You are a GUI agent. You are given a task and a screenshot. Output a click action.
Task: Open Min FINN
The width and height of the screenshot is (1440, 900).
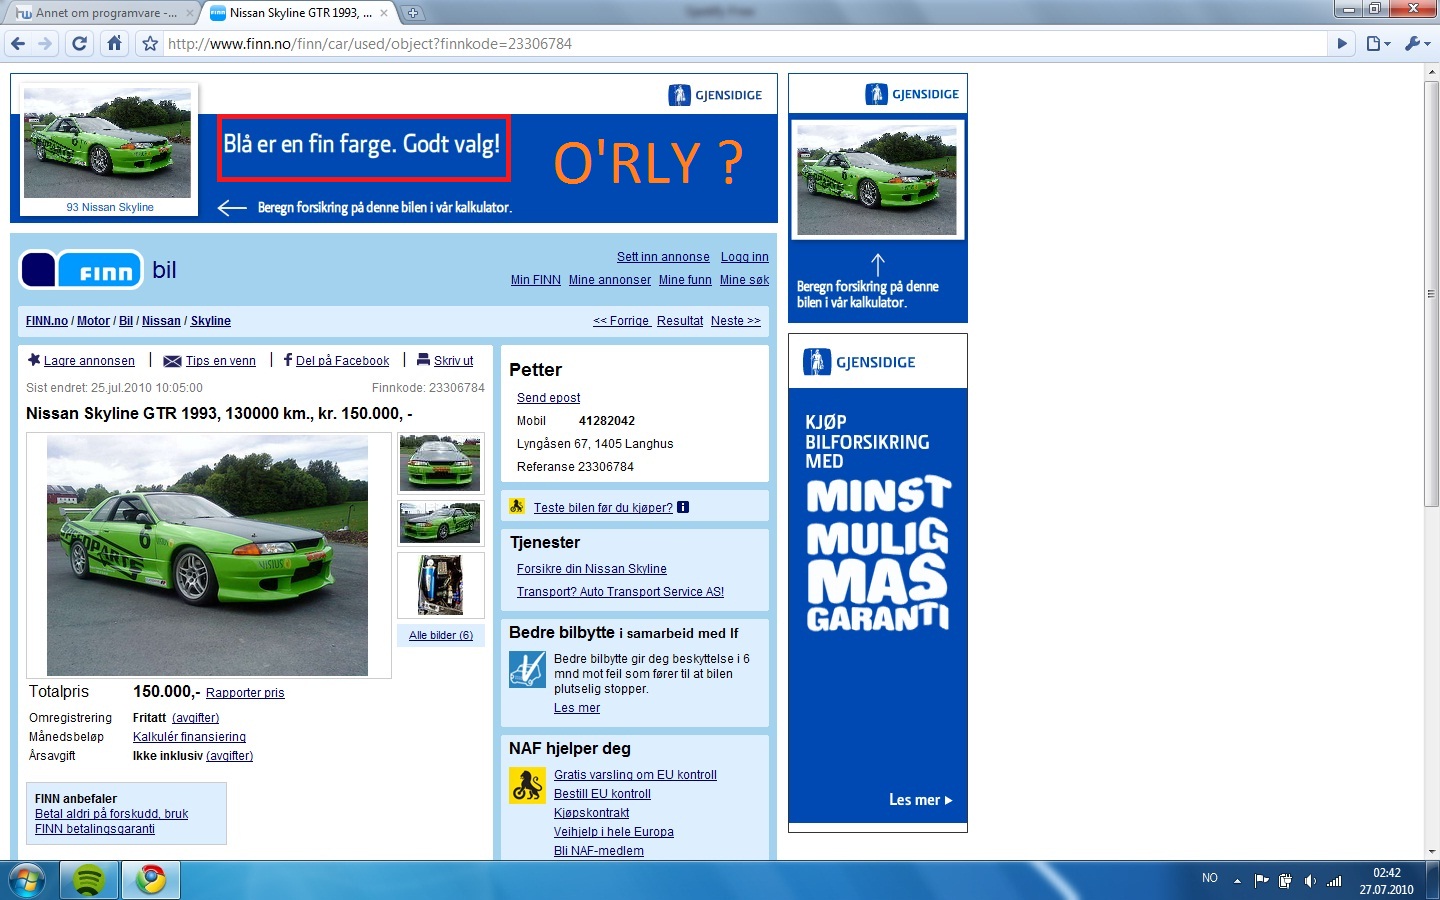click(536, 280)
